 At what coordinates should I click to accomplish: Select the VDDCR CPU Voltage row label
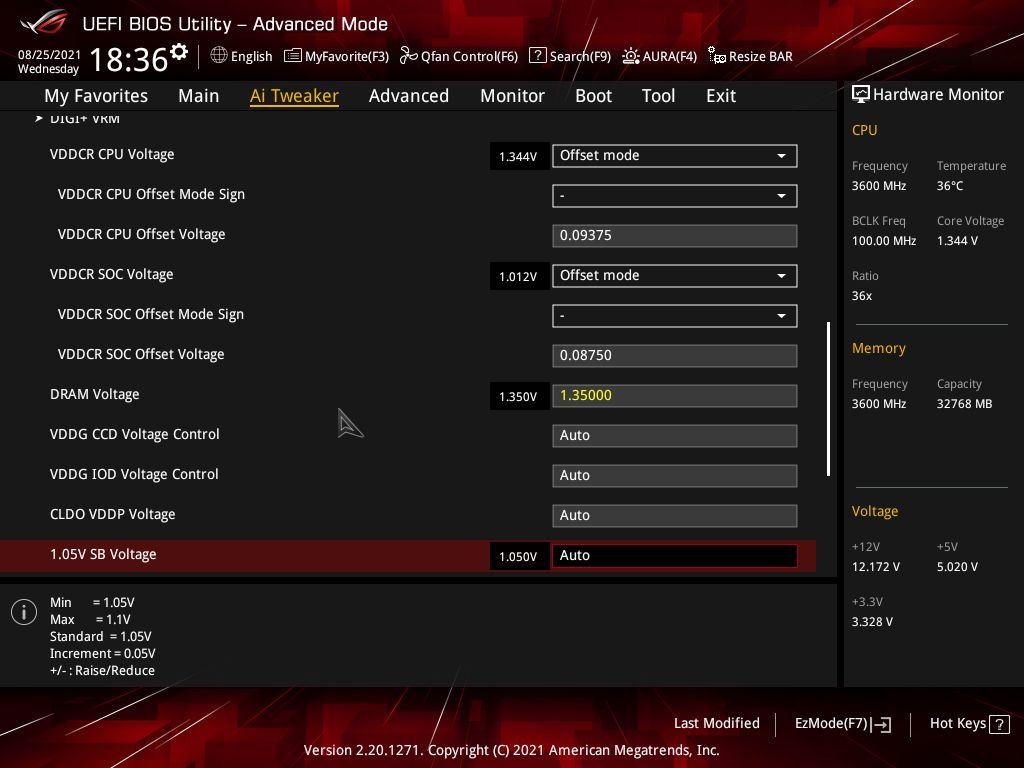click(112, 155)
